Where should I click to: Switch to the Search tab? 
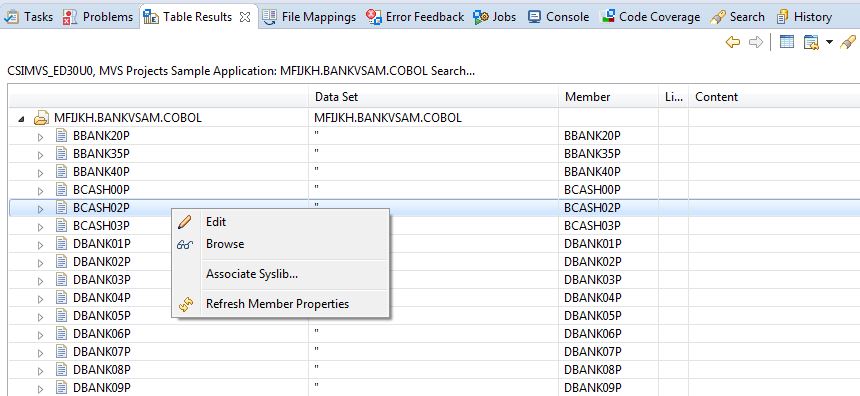tap(737, 16)
